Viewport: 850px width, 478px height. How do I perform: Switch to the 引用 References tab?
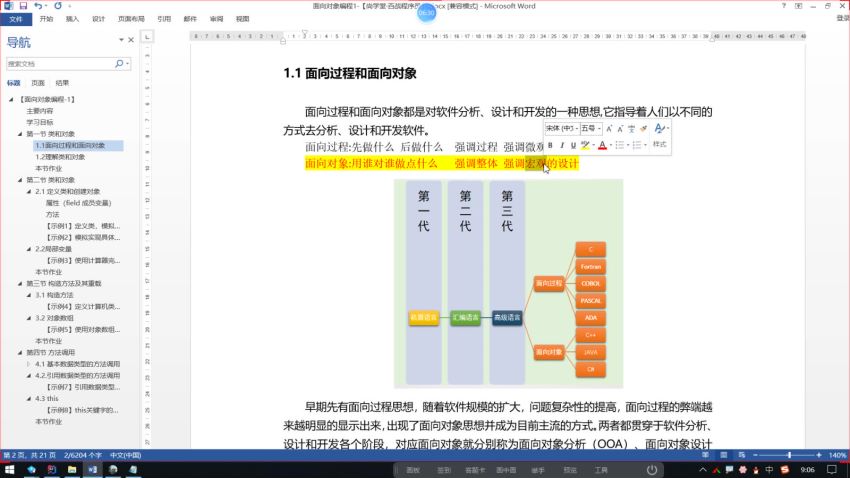click(164, 19)
